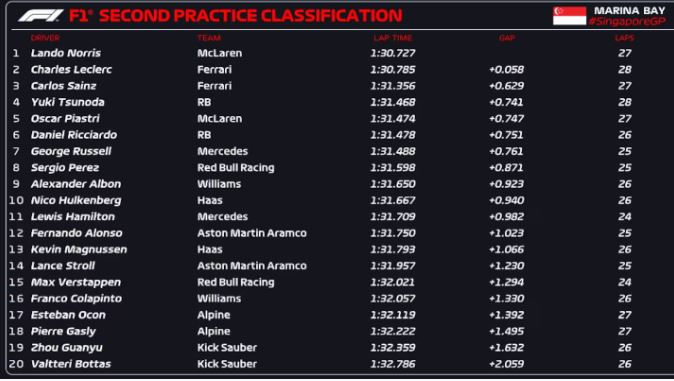
Task: Click the Second Practice Classification title
Action: (x=236, y=16)
